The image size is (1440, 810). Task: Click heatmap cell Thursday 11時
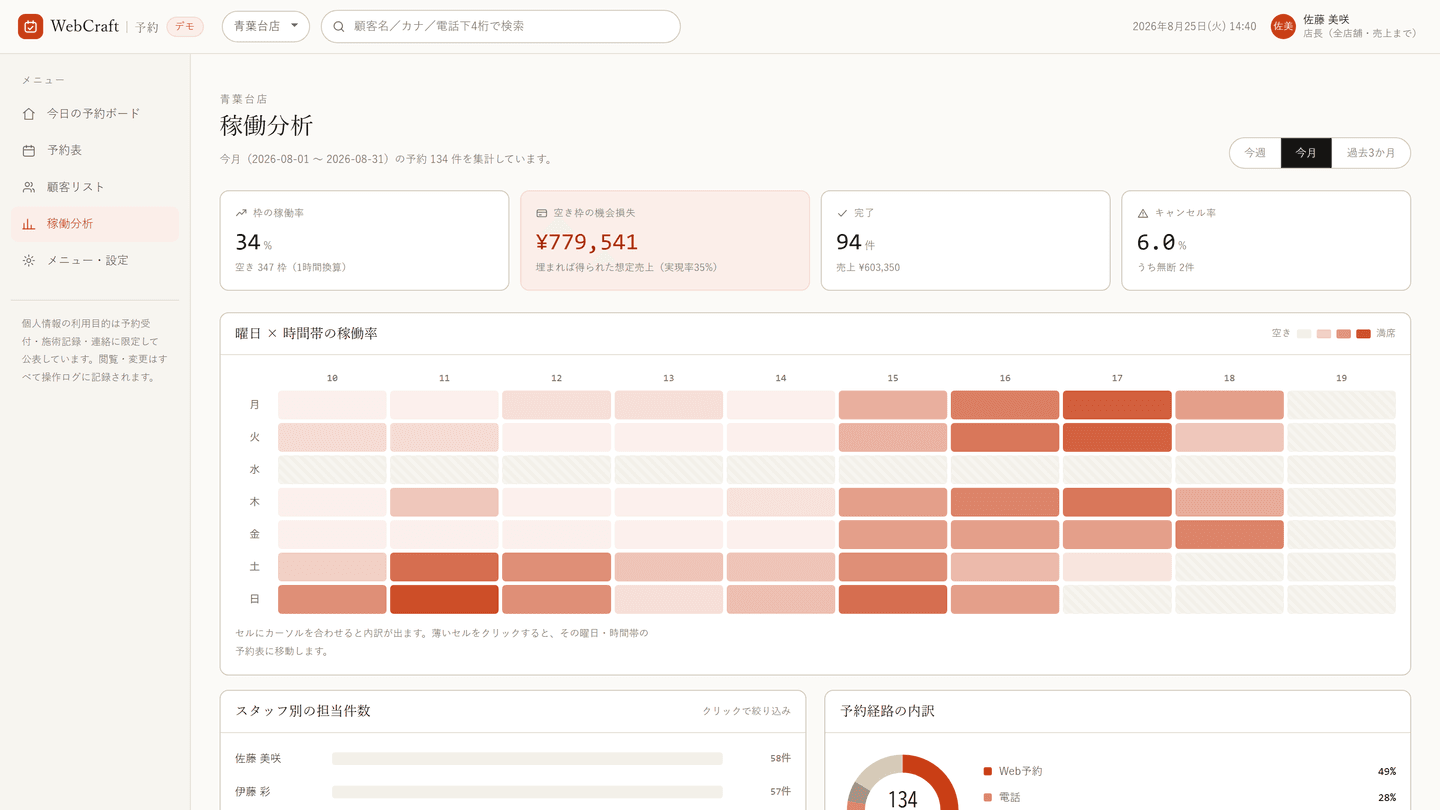coord(444,502)
